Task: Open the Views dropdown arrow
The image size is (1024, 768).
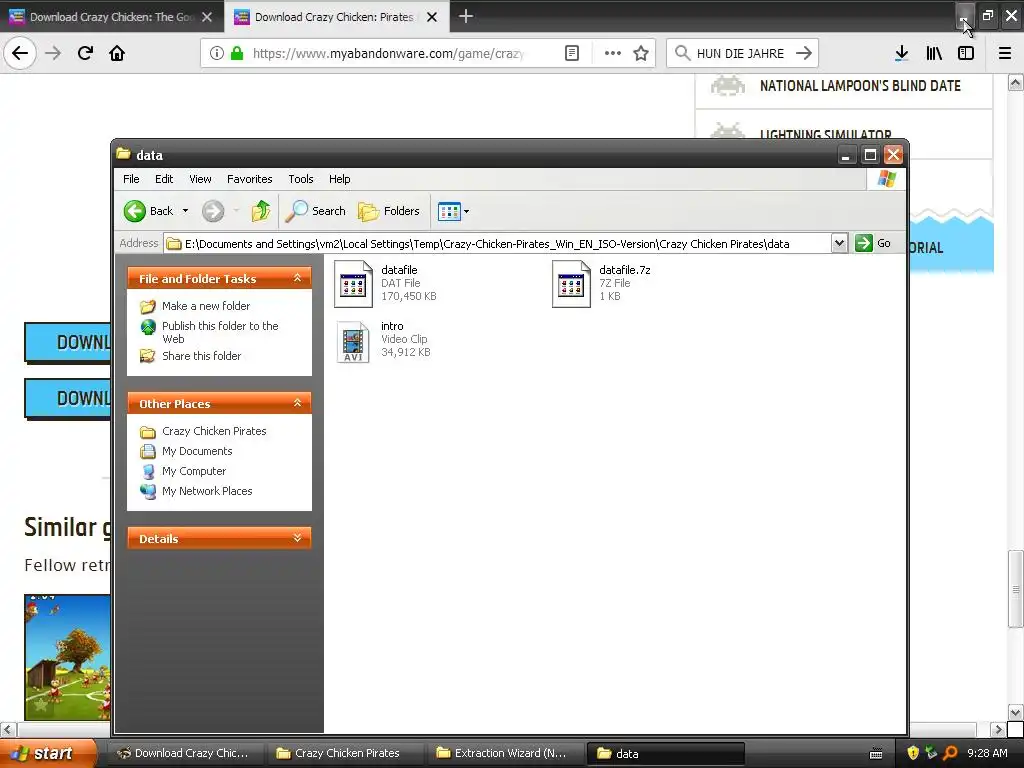Action: click(x=466, y=212)
